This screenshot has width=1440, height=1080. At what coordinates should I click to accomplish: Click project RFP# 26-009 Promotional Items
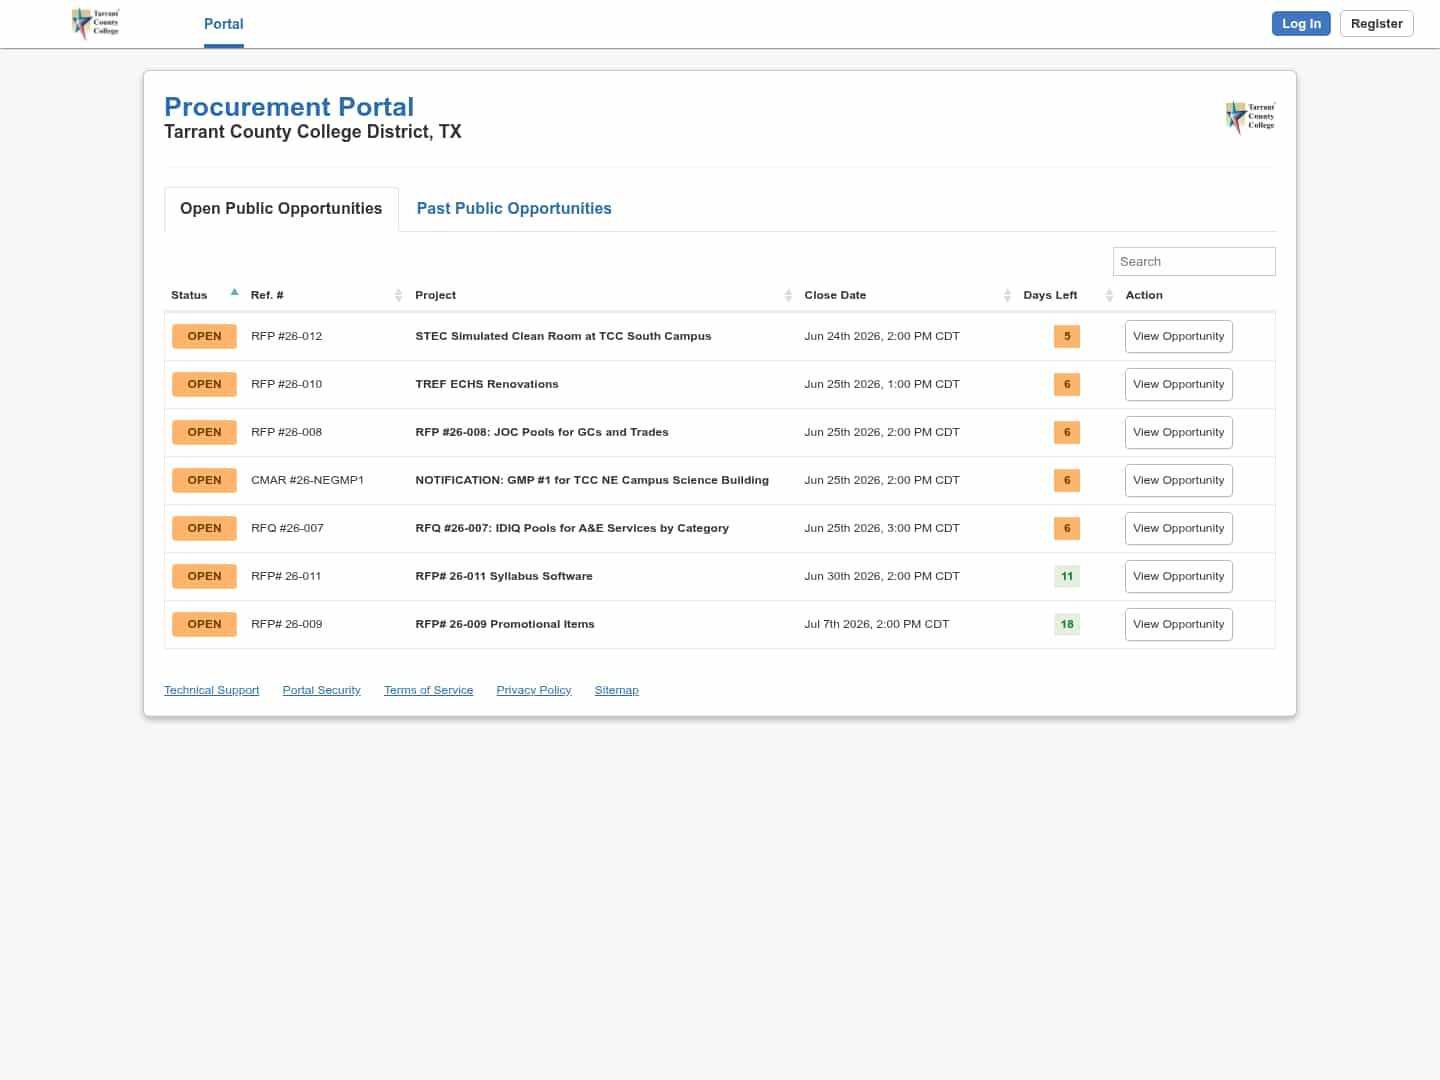505,625
